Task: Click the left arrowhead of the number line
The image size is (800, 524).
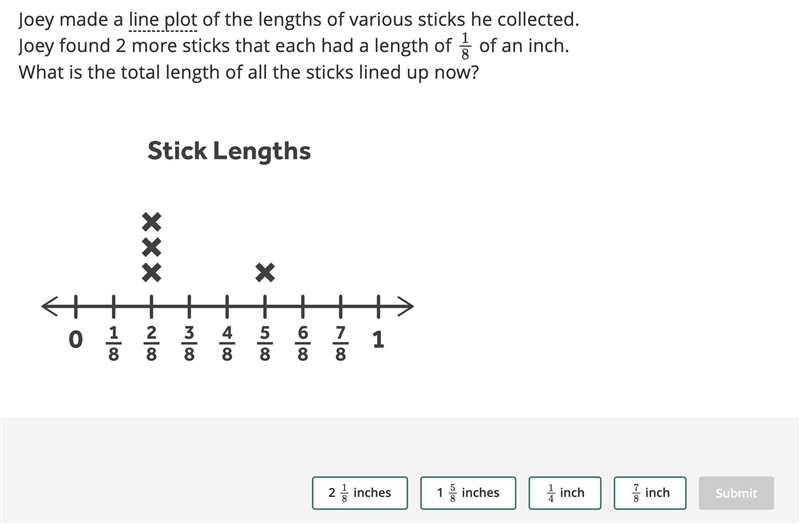Action: click(50, 306)
